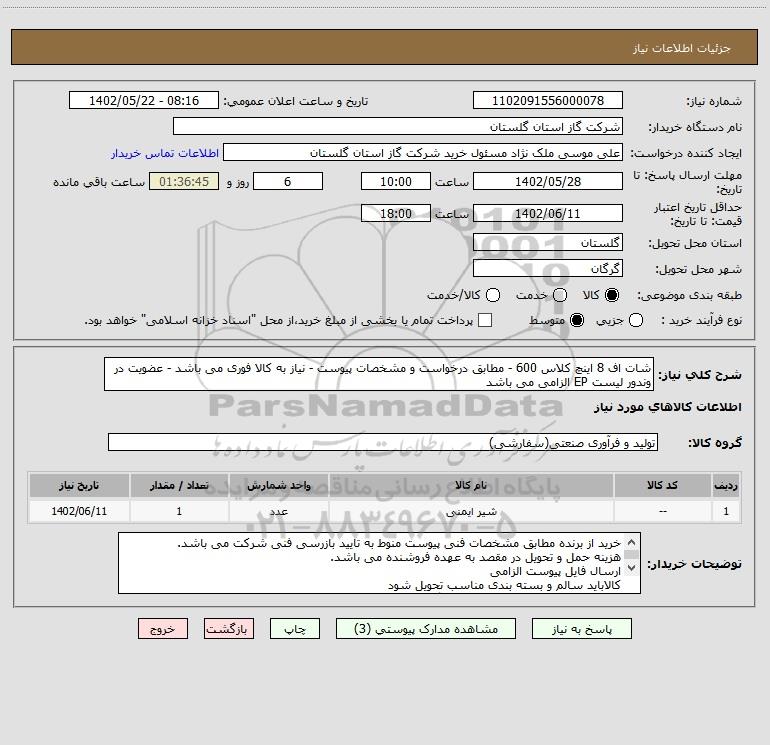Click the validity time field 18:00
The image size is (770, 745).
(x=396, y=214)
